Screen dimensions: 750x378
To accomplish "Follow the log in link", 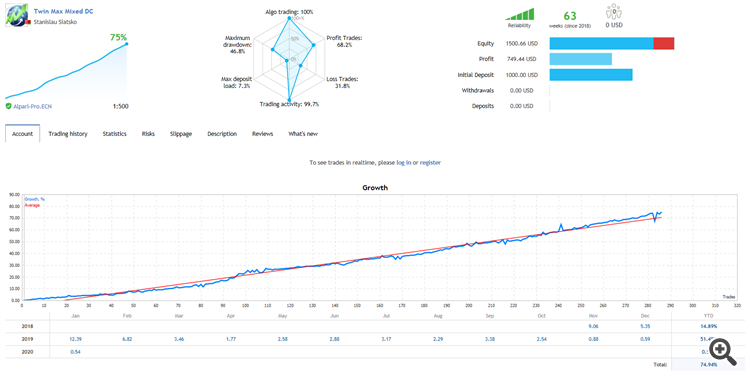I will (x=404, y=163).
